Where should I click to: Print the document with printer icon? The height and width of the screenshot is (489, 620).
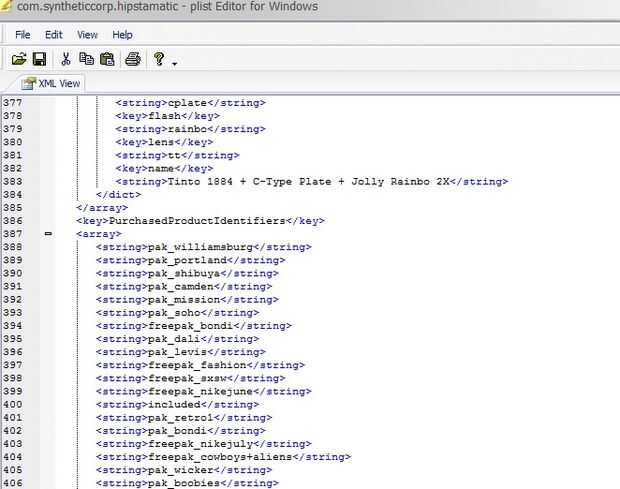click(132, 59)
